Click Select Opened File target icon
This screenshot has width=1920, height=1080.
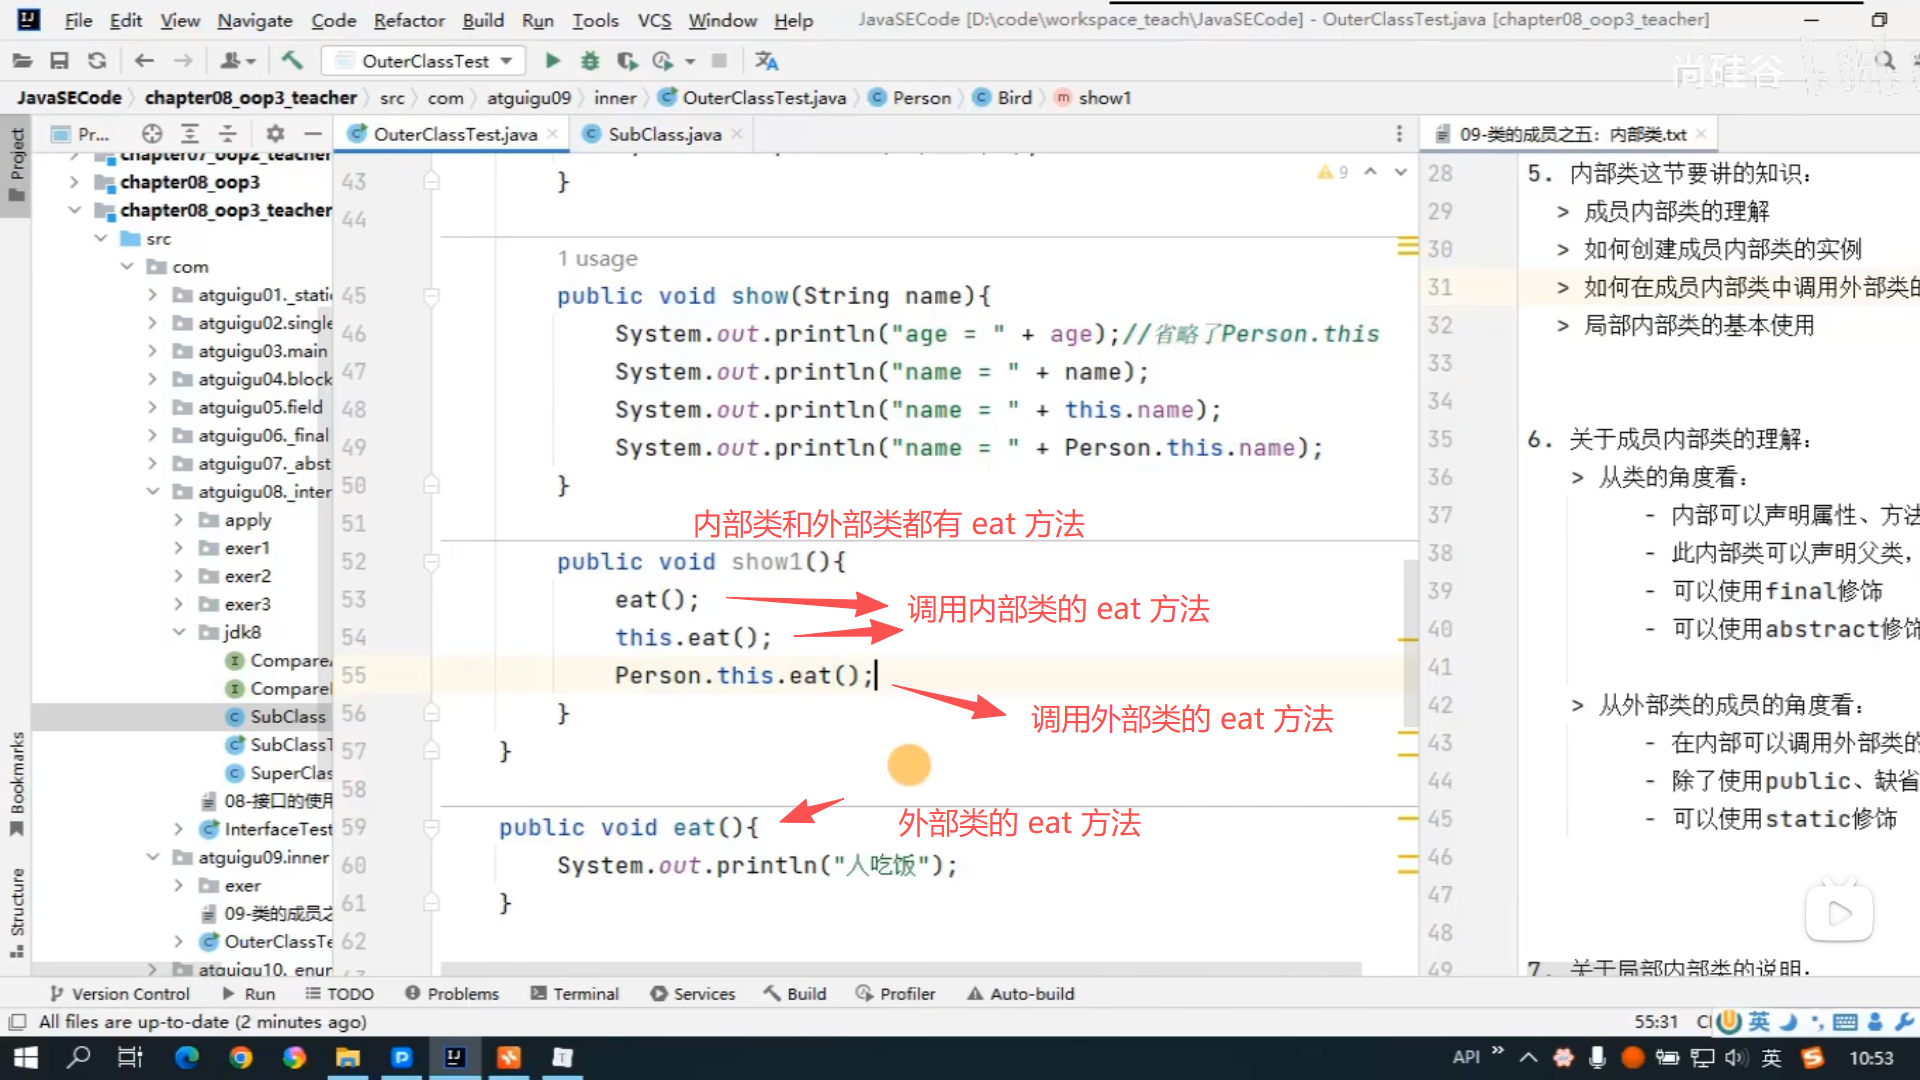click(152, 134)
